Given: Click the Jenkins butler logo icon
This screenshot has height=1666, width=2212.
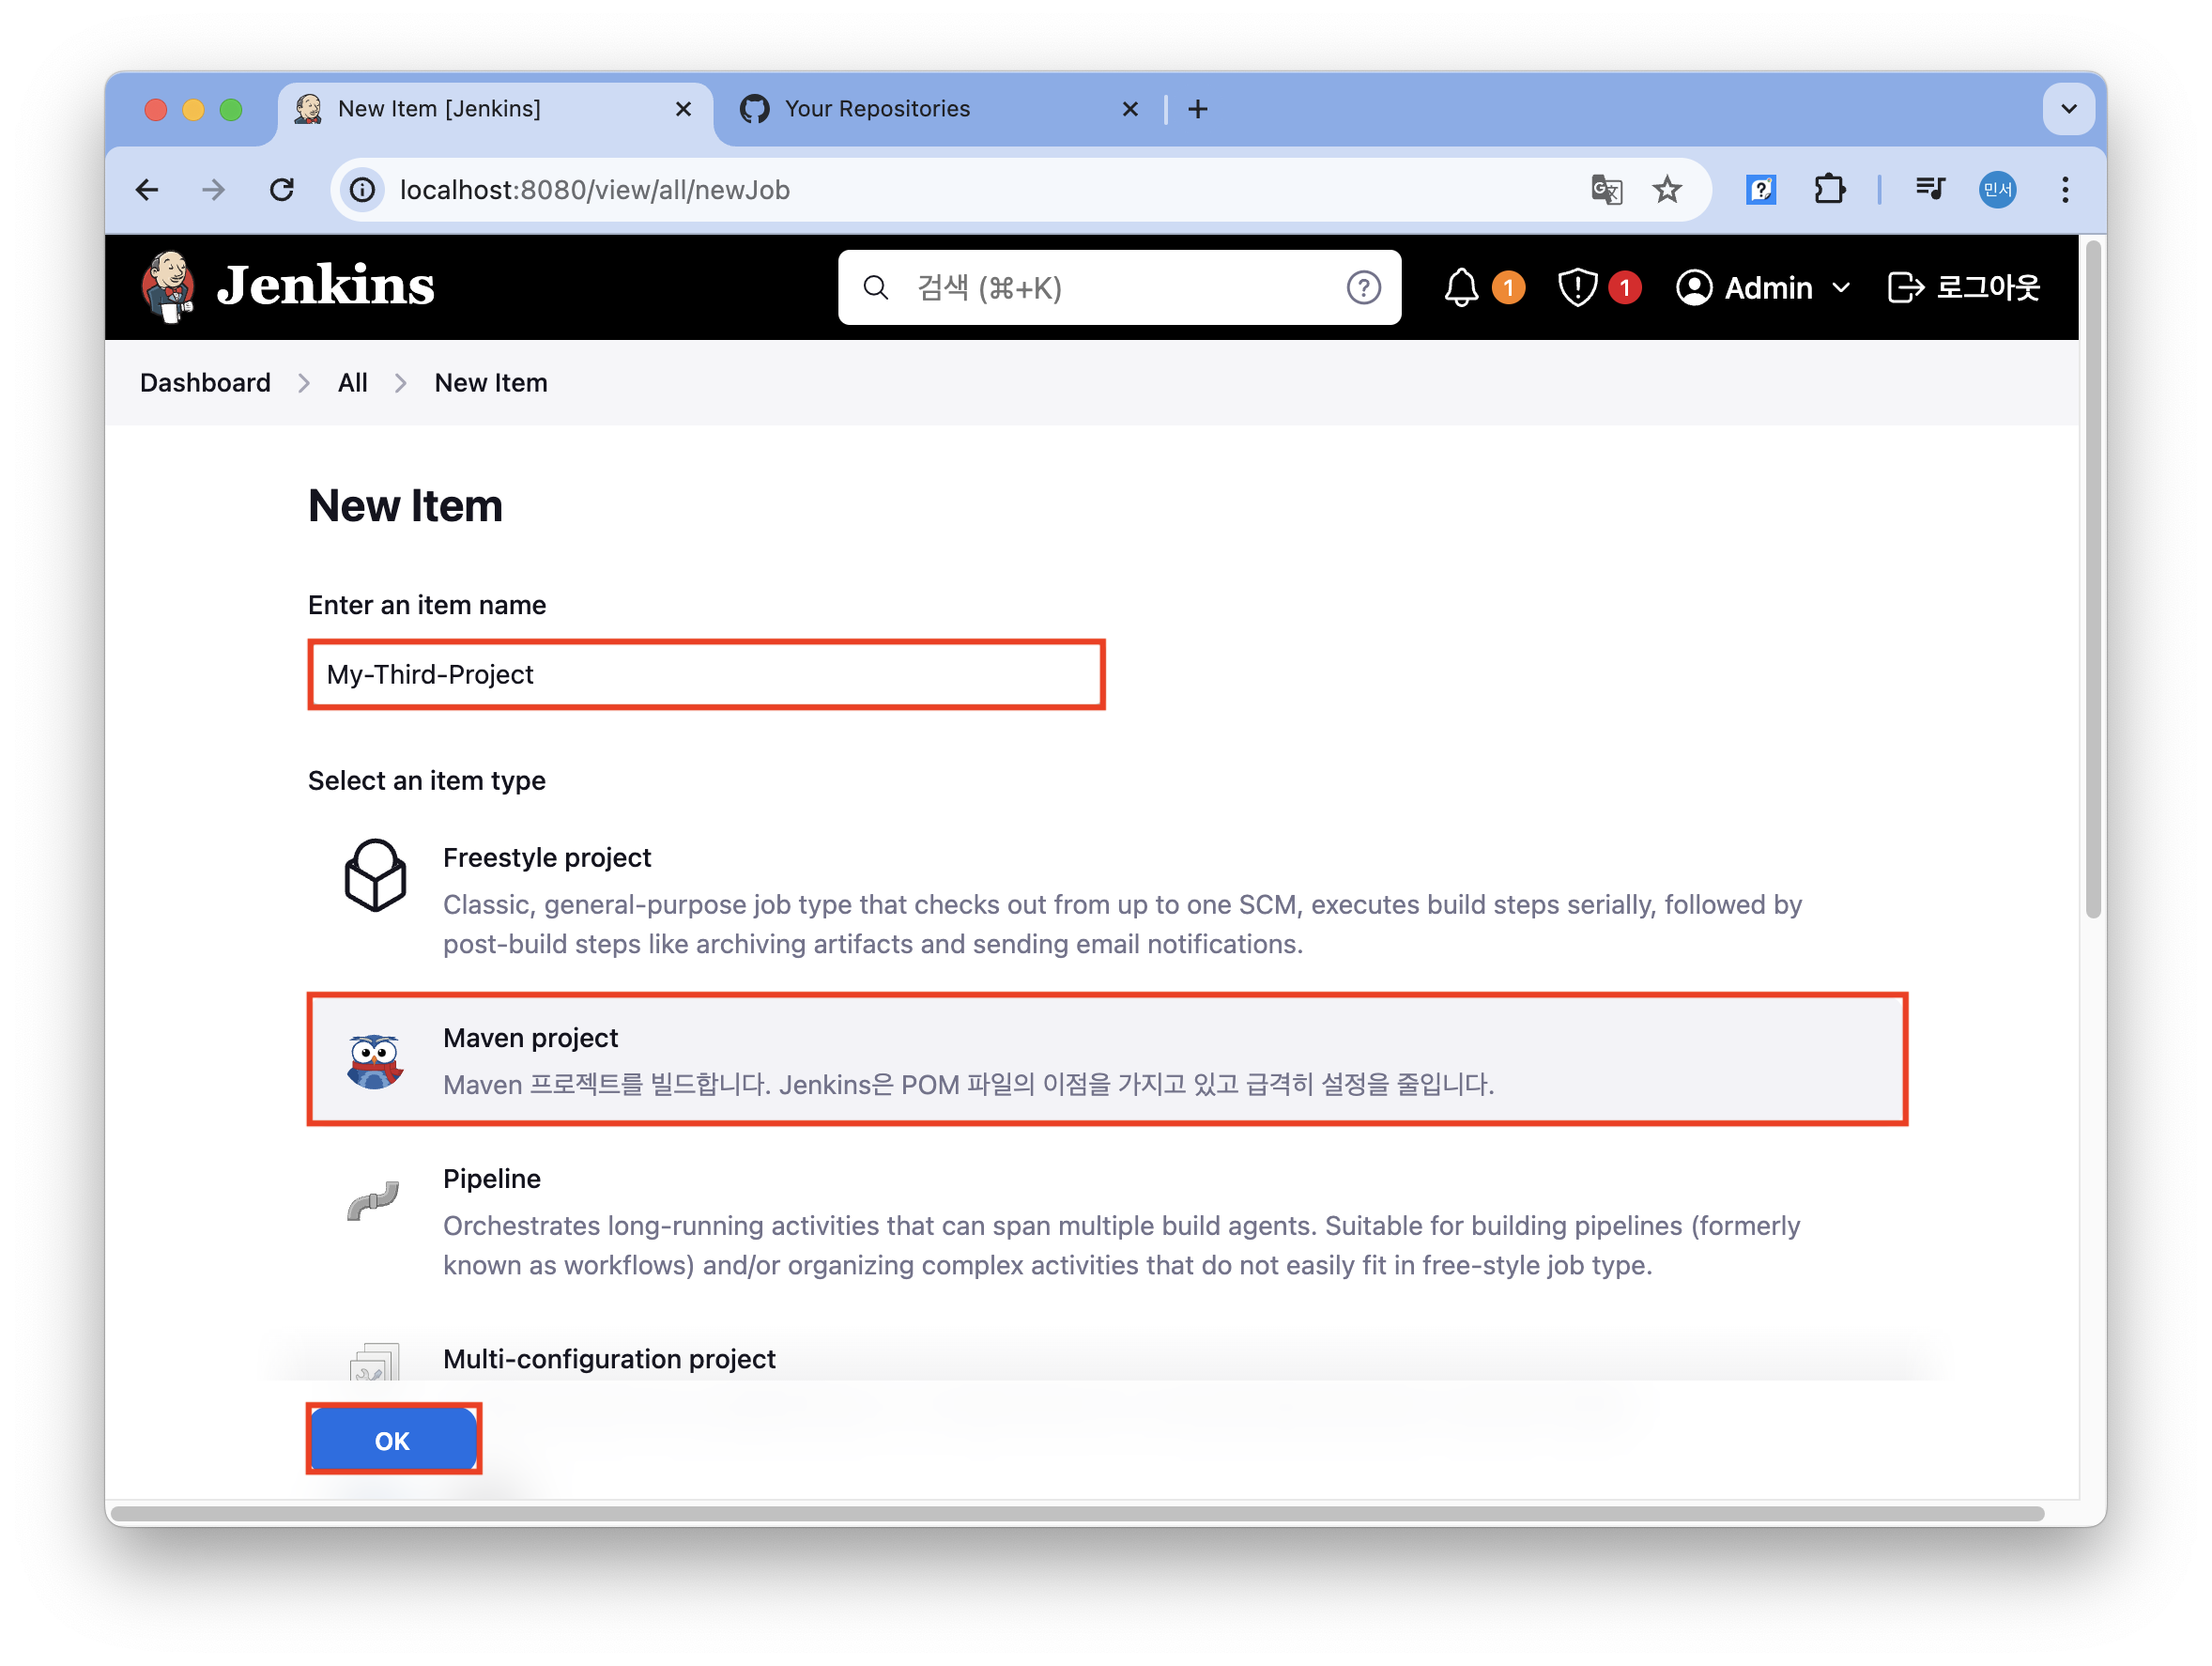Looking at the screenshot, I should (167, 286).
